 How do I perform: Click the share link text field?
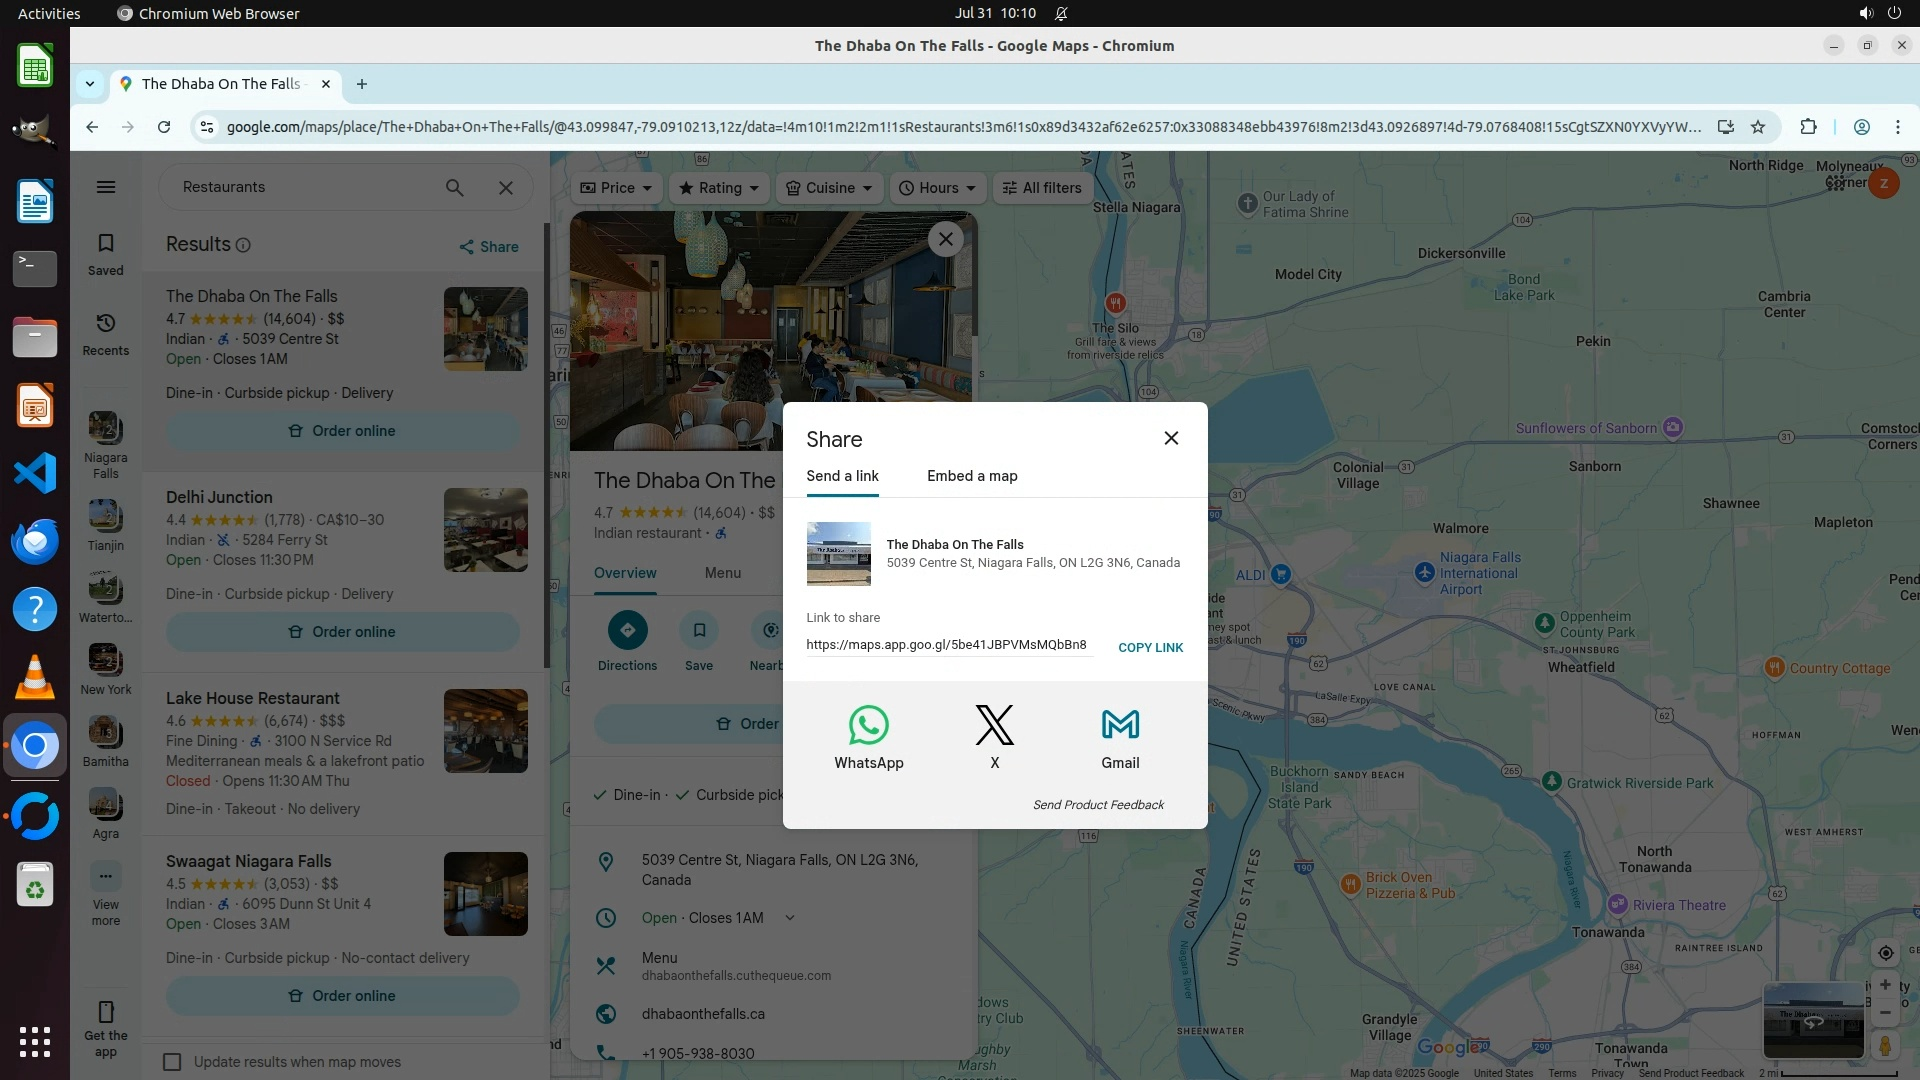pos(947,645)
